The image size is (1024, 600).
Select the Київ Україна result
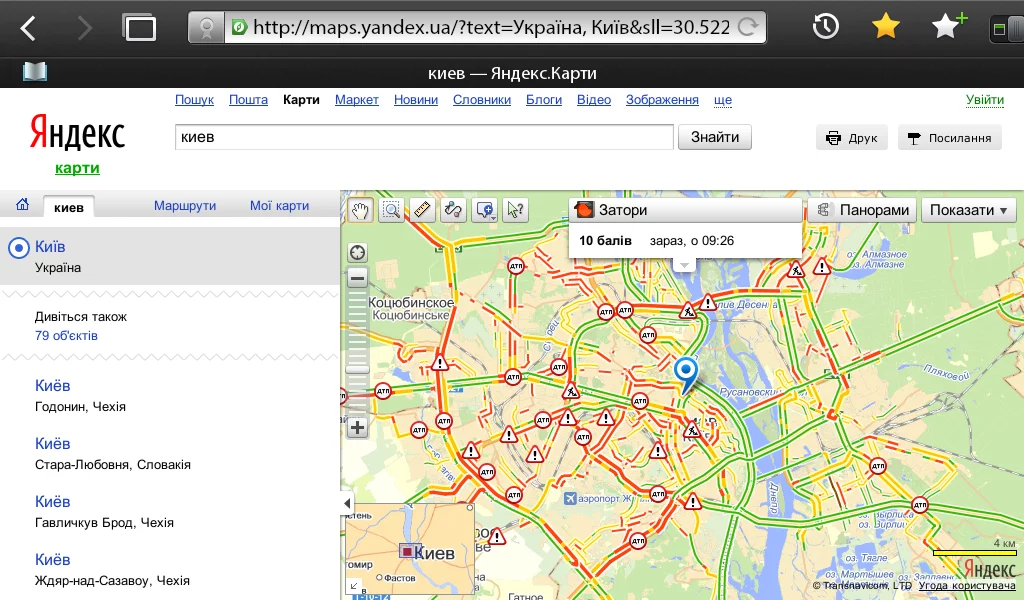pos(170,256)
